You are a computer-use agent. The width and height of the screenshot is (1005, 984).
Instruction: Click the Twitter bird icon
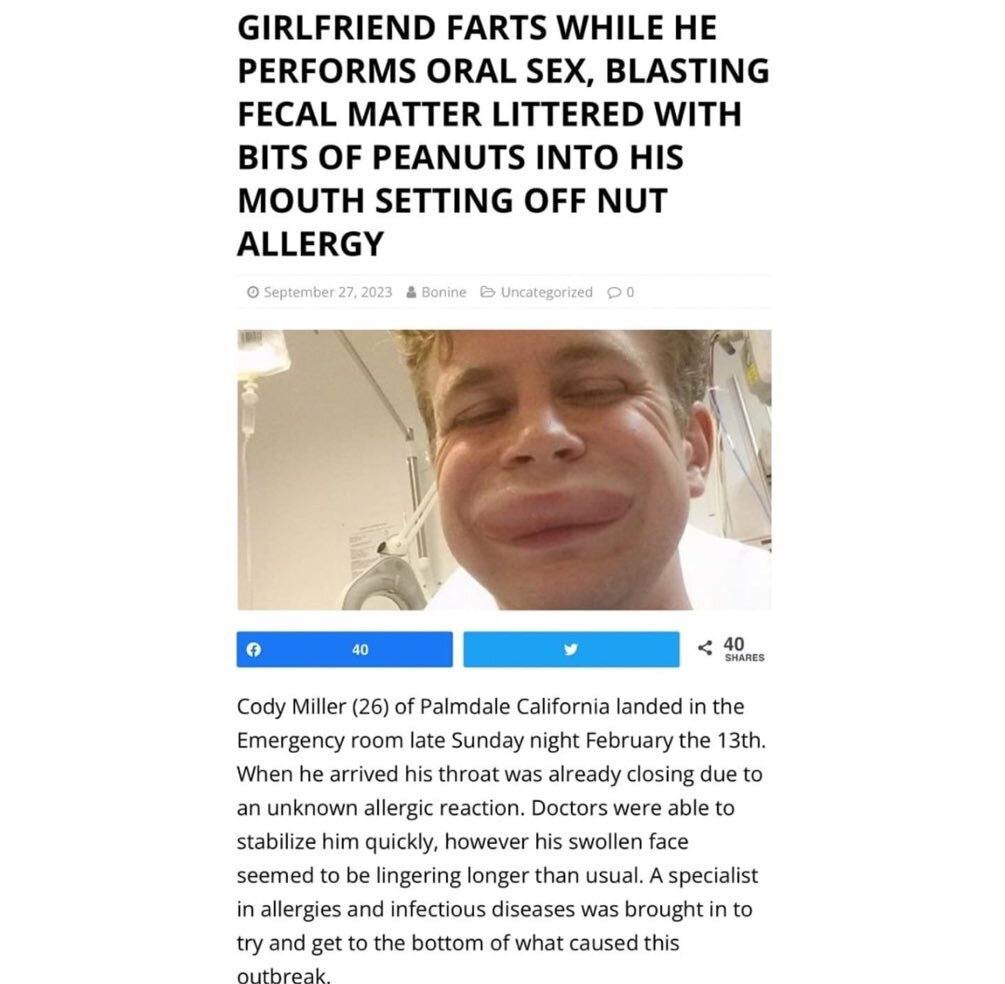pos(571,649)
